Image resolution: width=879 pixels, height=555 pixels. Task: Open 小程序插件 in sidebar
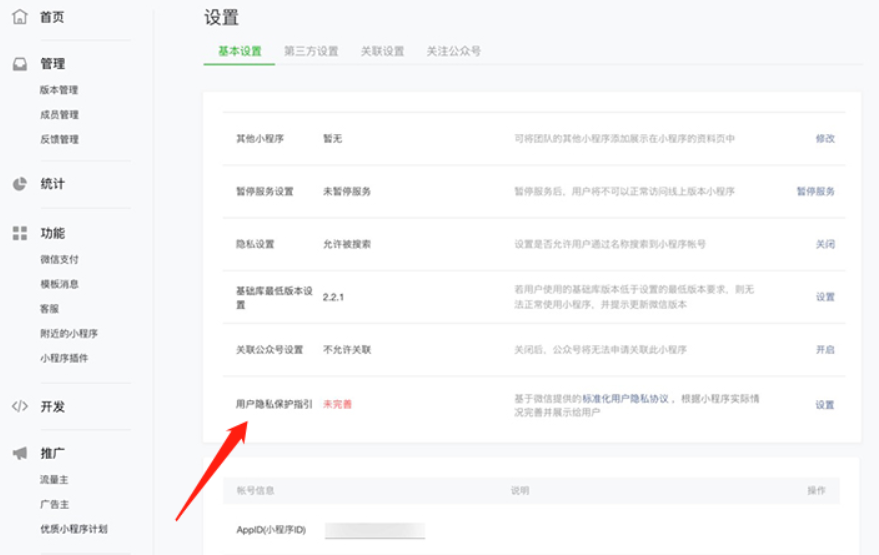(64, 358)
